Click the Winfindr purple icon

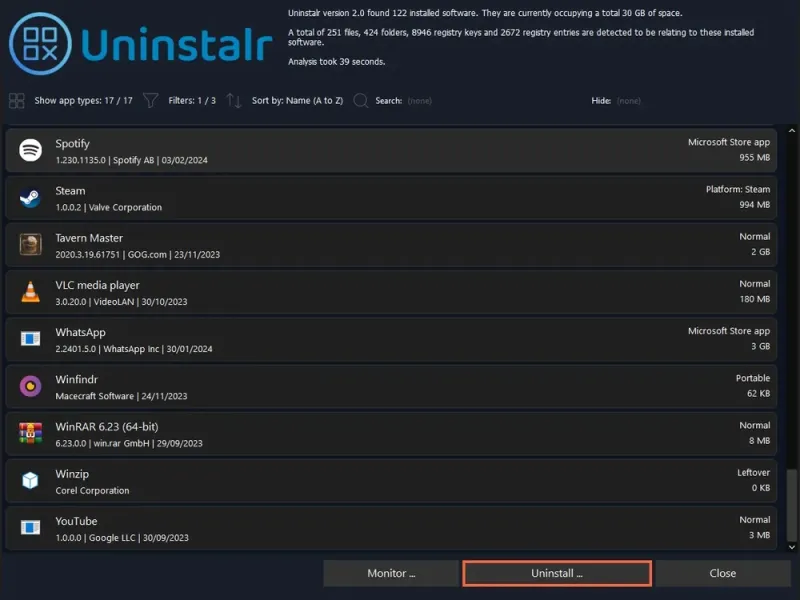(31, 386)
